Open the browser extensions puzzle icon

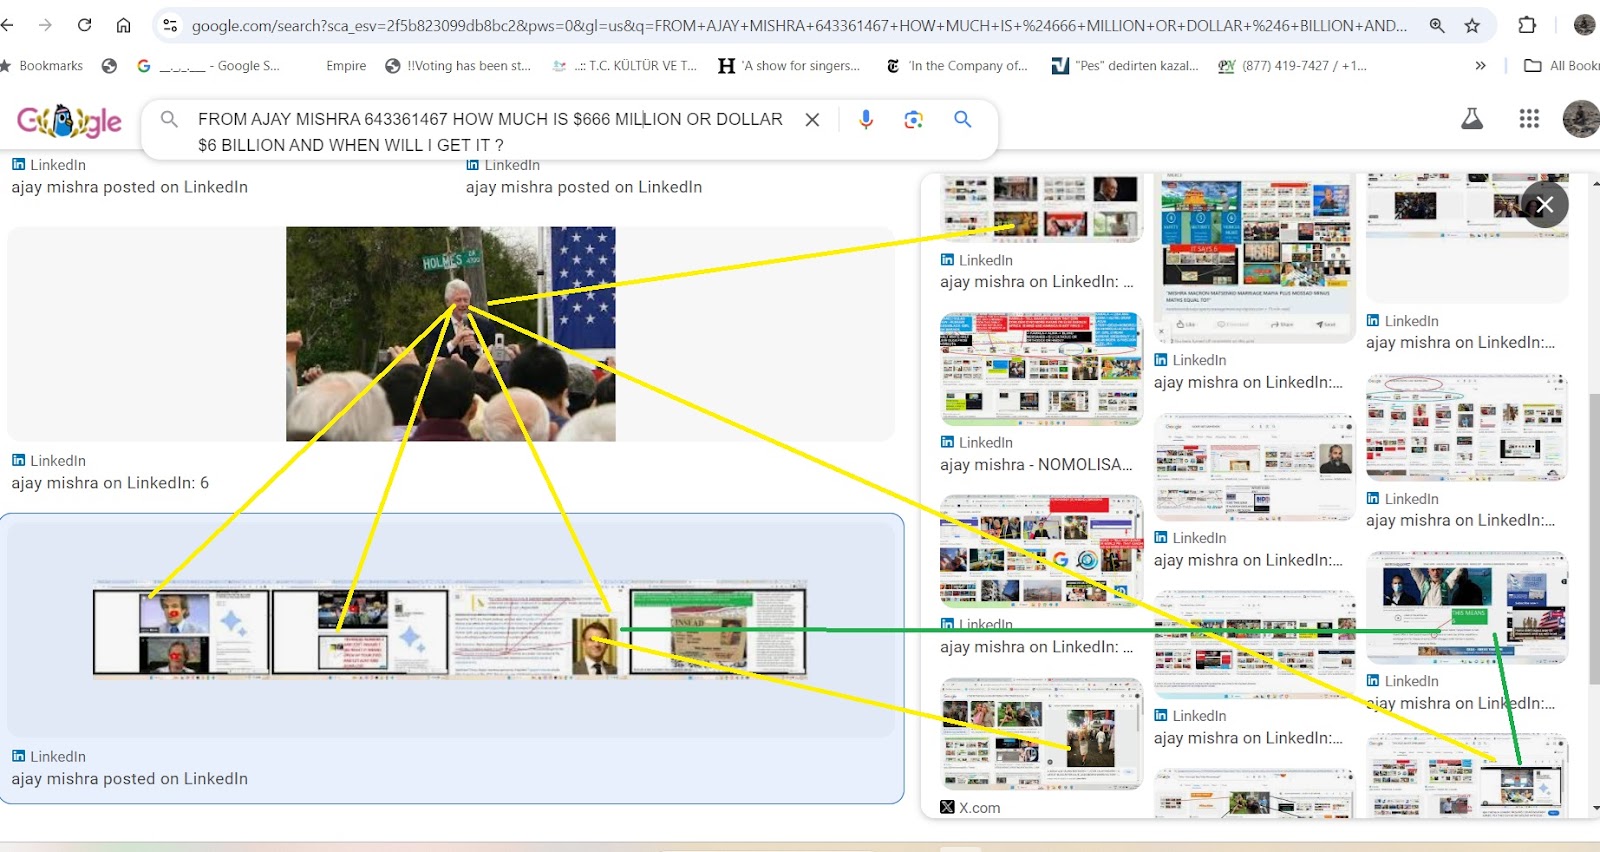[x=1526, y=26]
